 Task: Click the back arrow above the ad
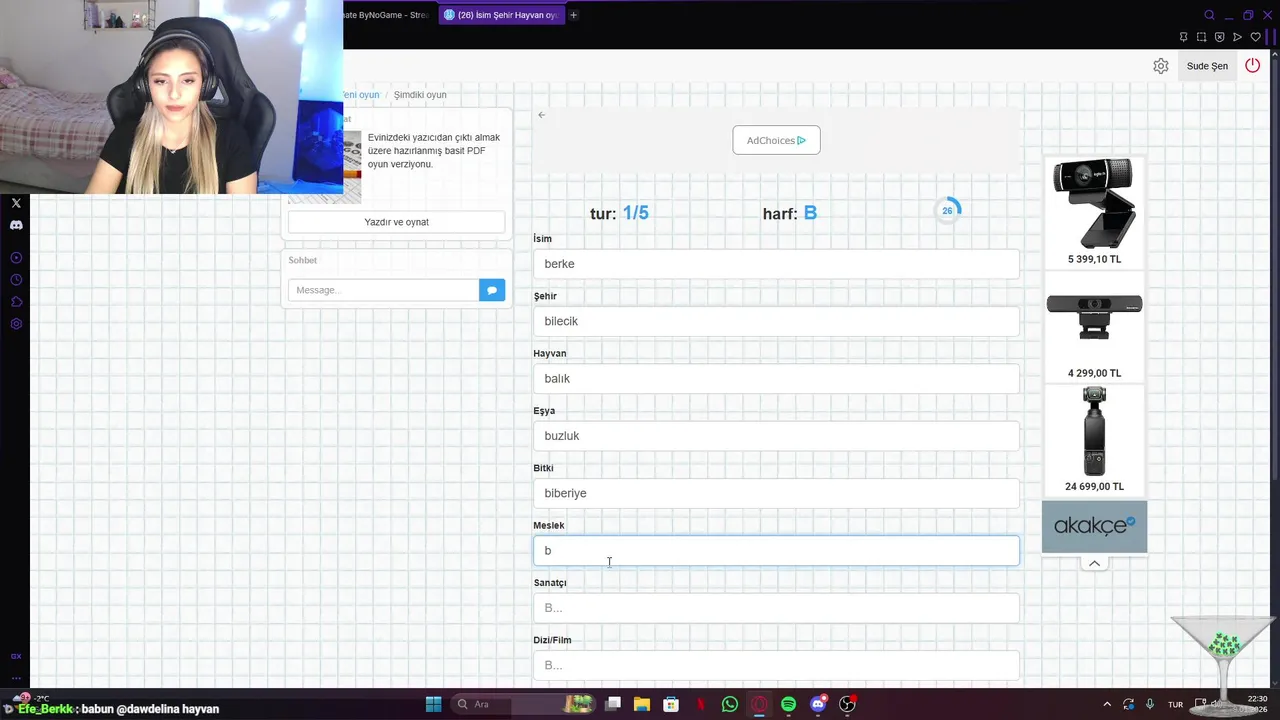pyautogui.click(x=541, y=115)
